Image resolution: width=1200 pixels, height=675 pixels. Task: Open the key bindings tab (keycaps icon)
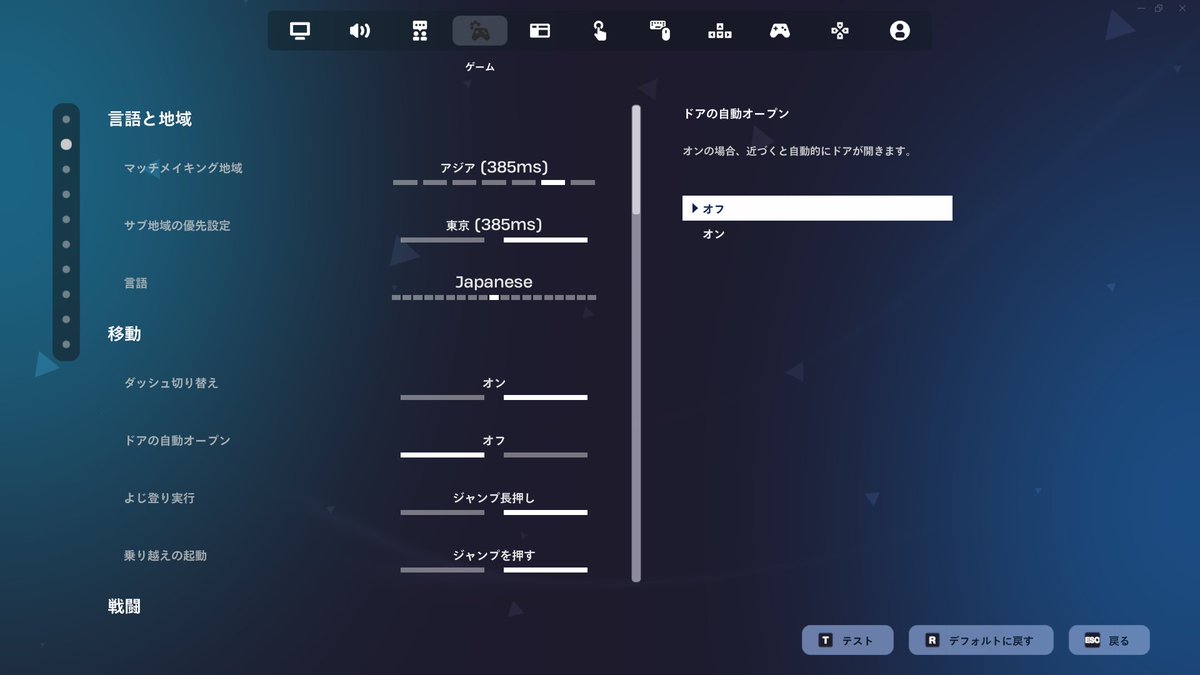click(720, 31)
